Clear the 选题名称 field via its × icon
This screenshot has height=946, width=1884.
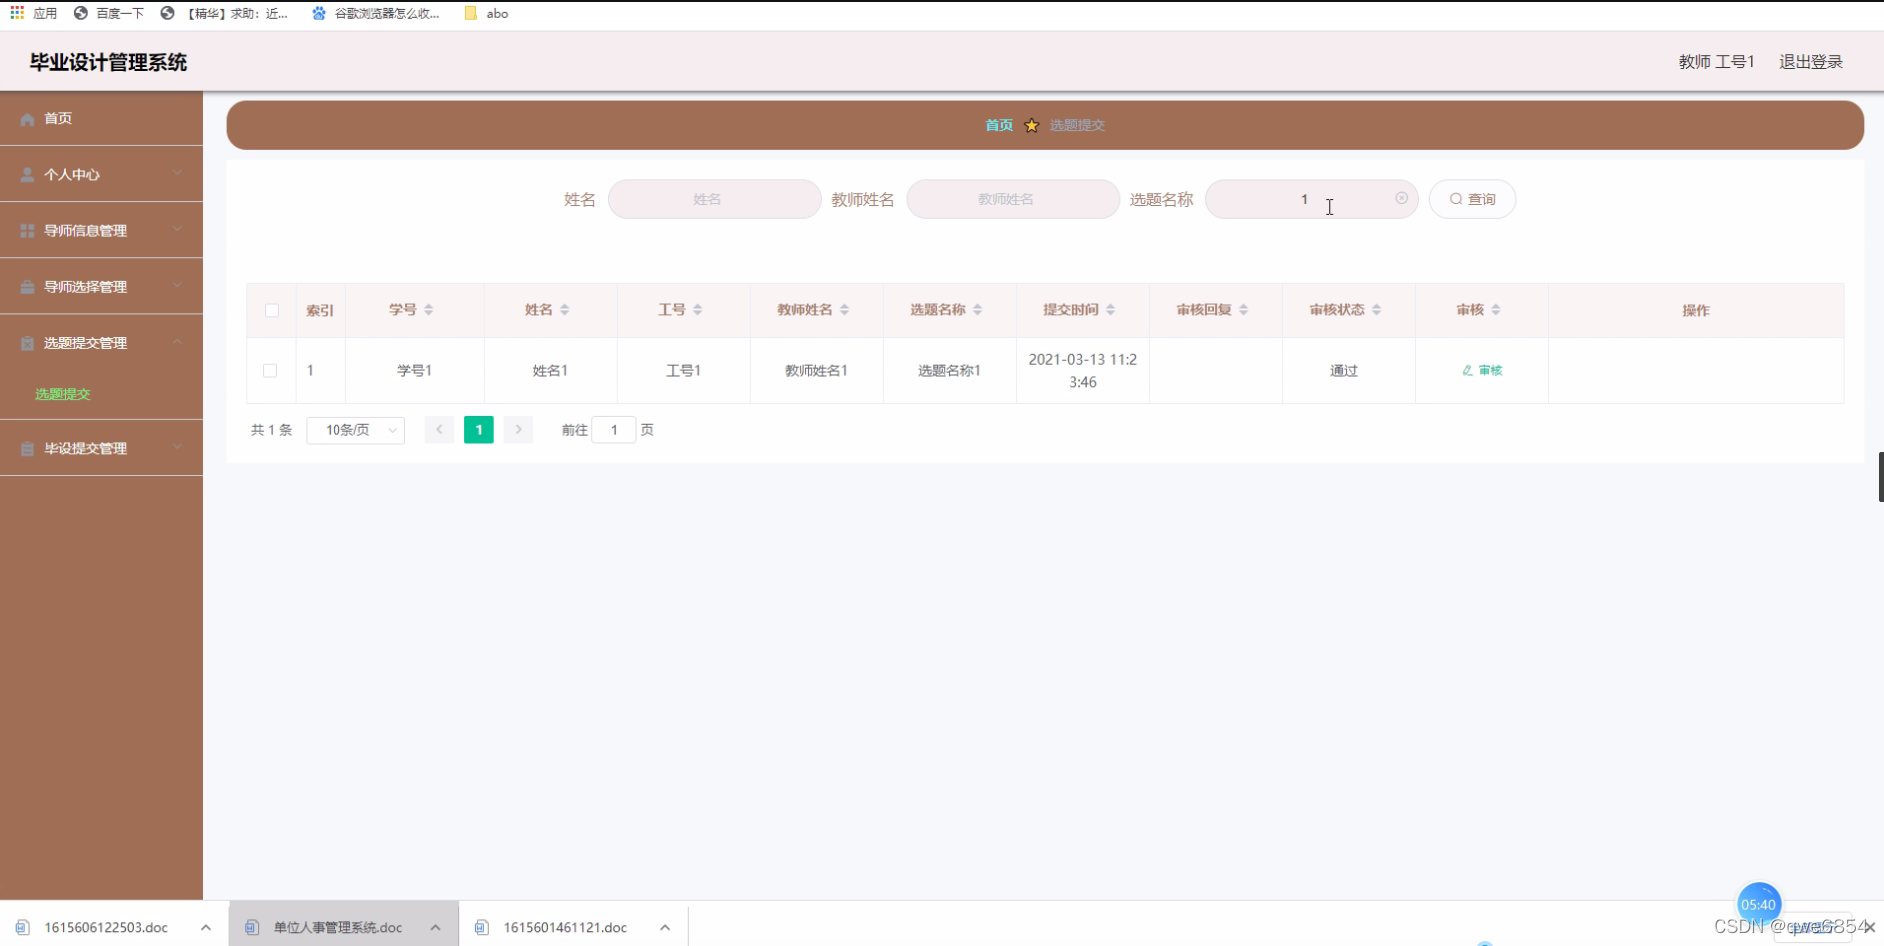click(1402, 198)
